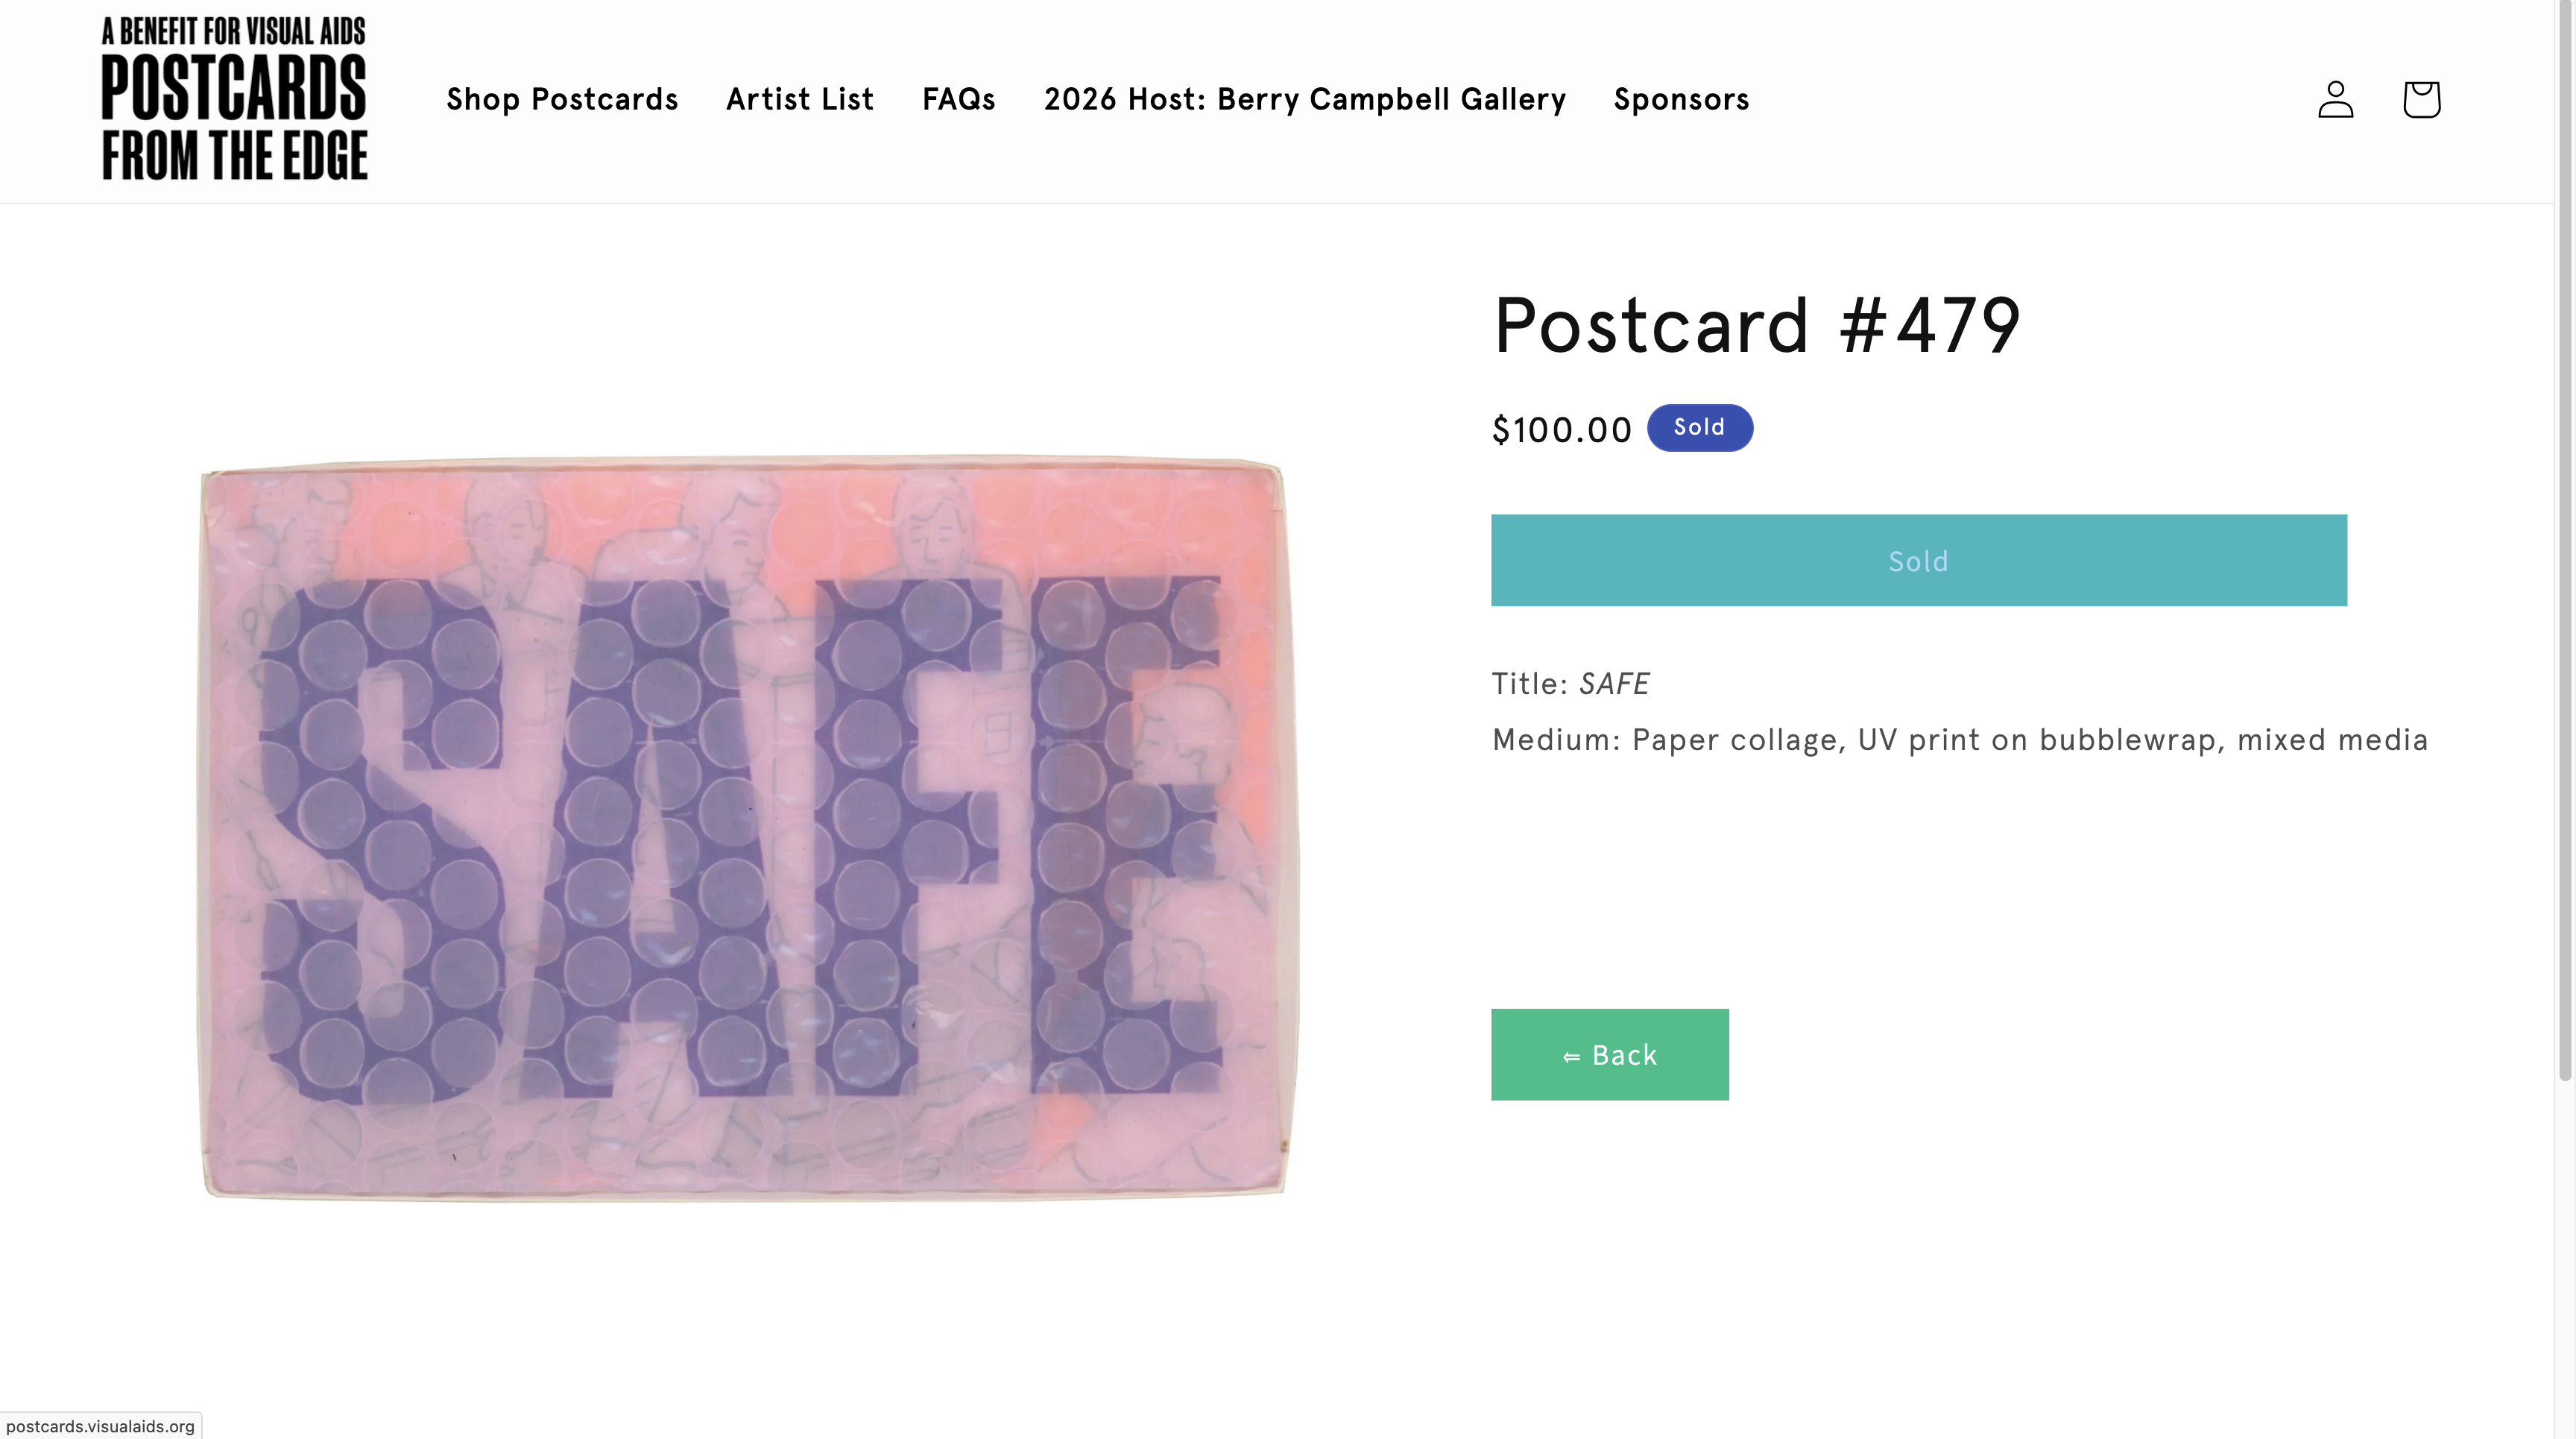Viewport: 2576px width, 1439px height.
Task: Click the Postcard #479 heading
Action: [x=1756, y=326]
